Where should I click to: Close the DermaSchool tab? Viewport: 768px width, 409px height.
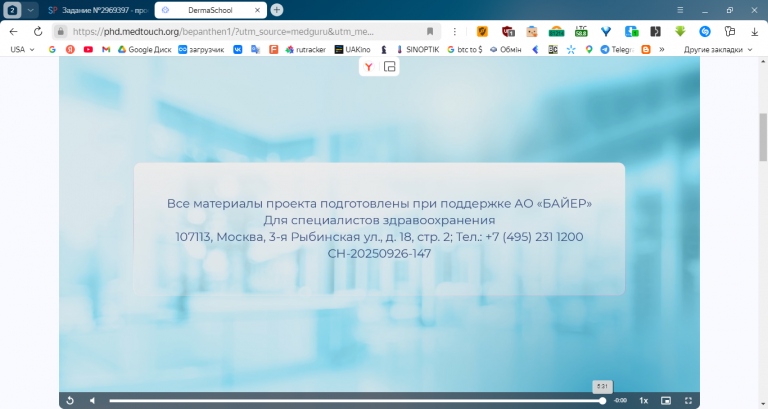(x=257, y=10)
